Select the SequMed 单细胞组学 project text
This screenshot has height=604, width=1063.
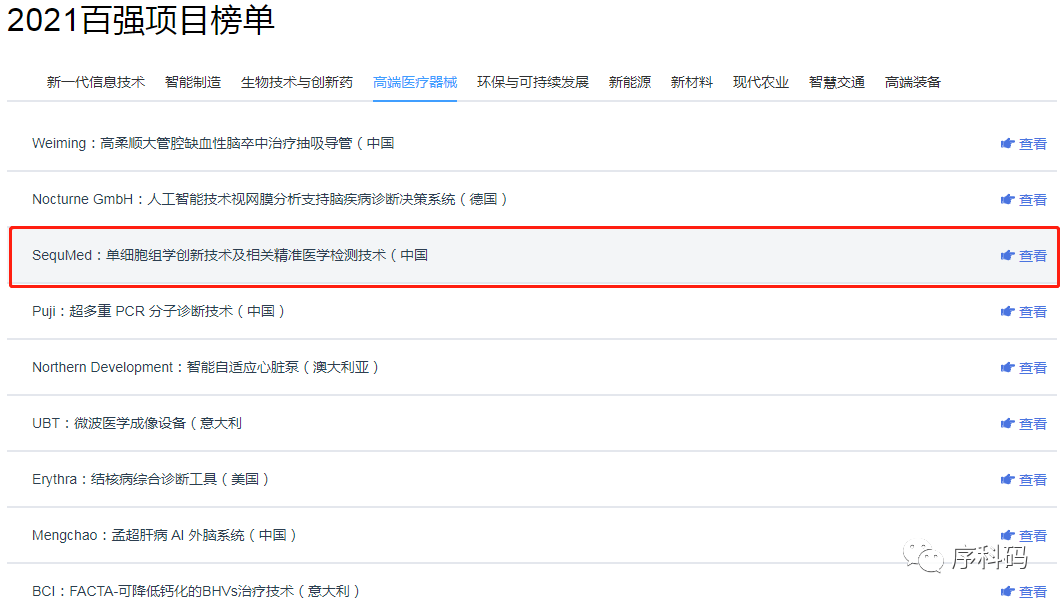[x=230, y=255]
